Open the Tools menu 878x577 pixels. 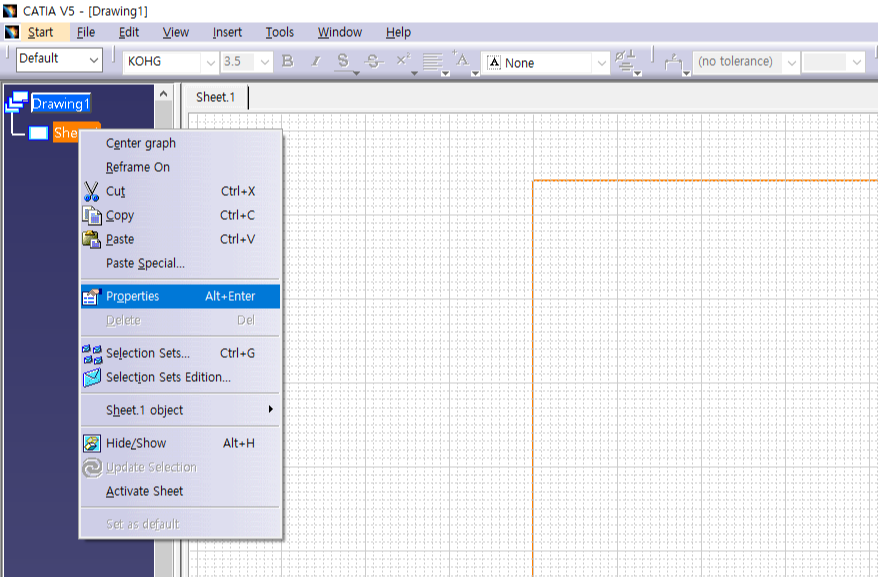(279, 32)
